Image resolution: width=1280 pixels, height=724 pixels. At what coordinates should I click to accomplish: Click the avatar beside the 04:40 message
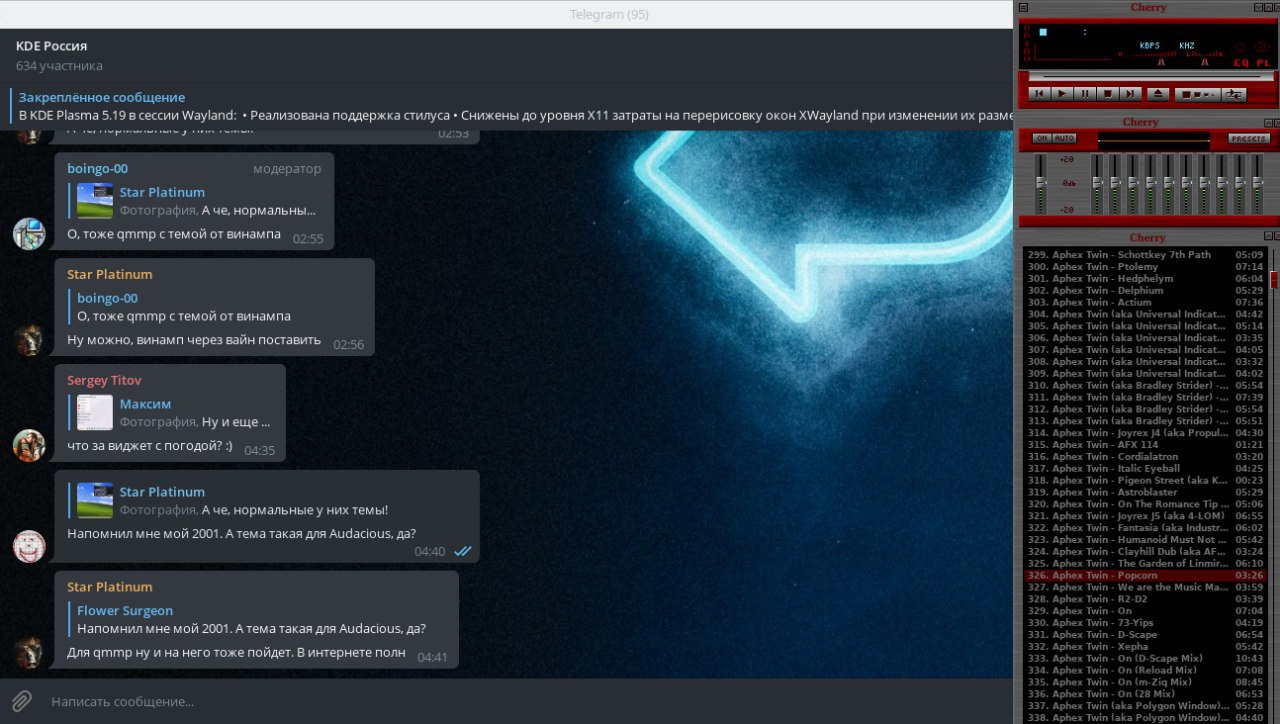(x=29, y=546)
